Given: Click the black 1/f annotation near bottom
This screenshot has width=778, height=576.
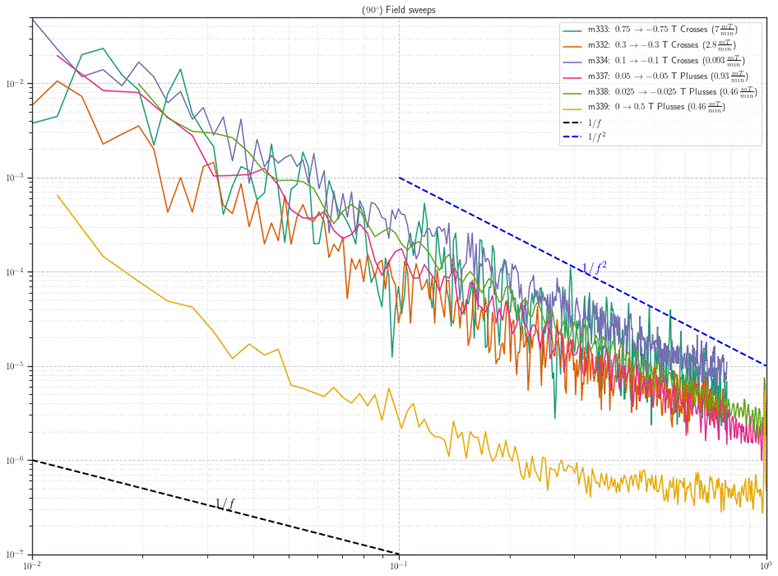Looking at the screenshot, I should point(227,503).
